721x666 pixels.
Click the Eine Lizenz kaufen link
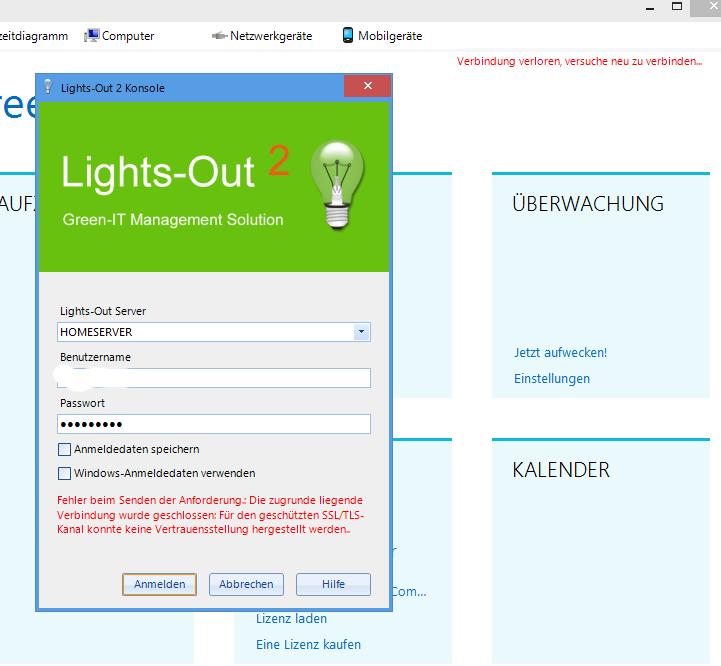coord(309,644)
